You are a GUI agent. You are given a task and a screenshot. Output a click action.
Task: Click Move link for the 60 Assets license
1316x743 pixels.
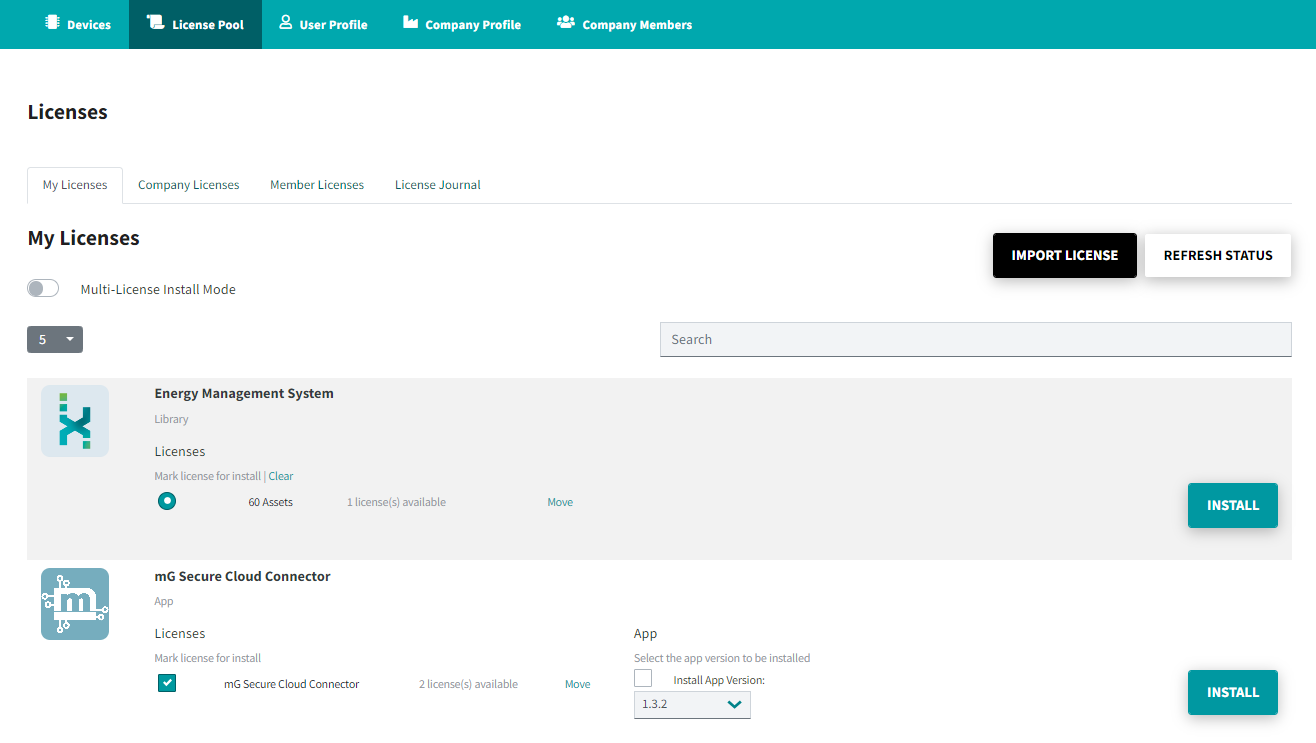pyautogui.click(x=560, y=502)
